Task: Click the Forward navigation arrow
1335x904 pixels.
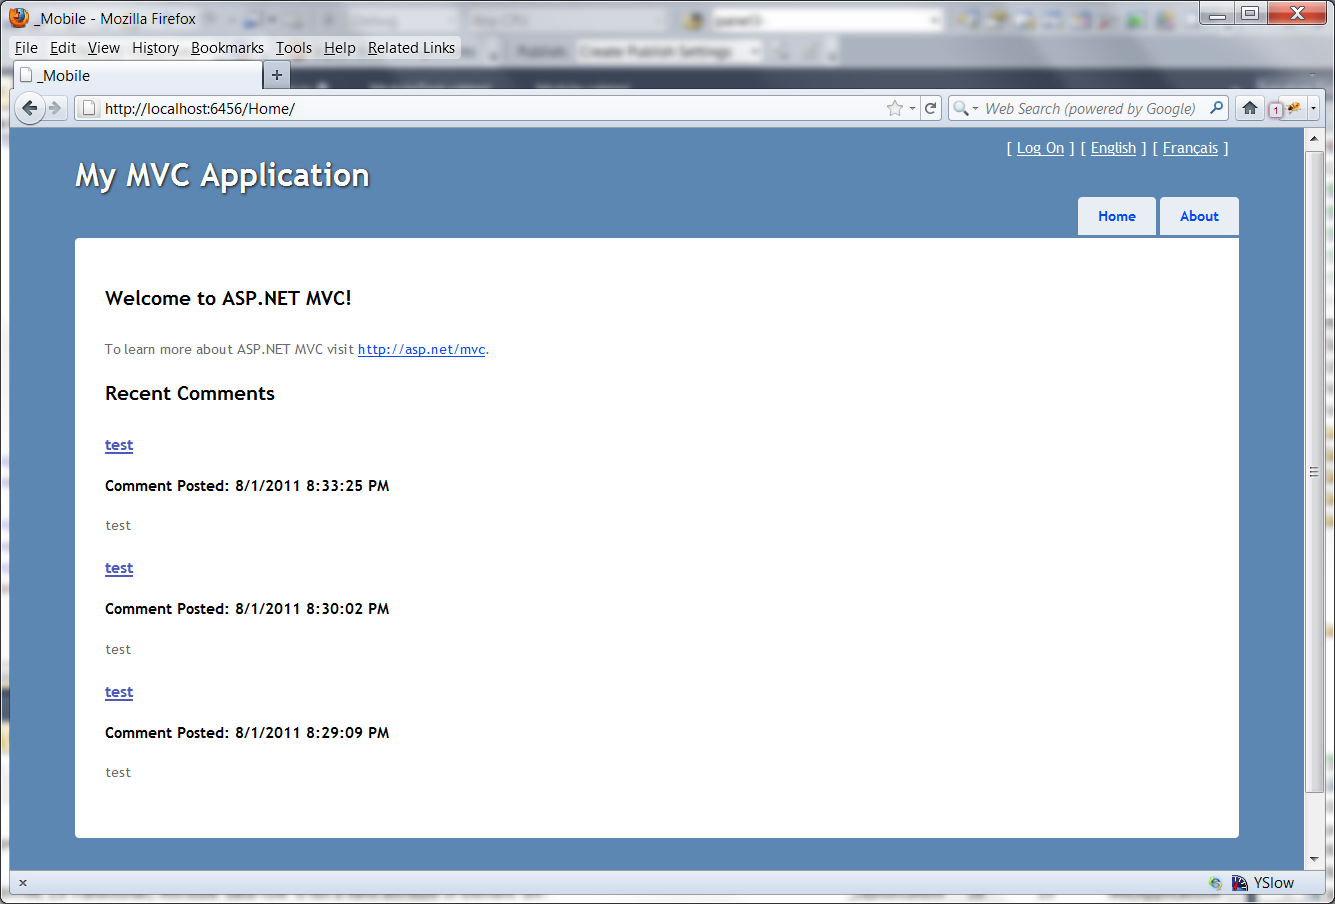Action: tap(56, 108)
